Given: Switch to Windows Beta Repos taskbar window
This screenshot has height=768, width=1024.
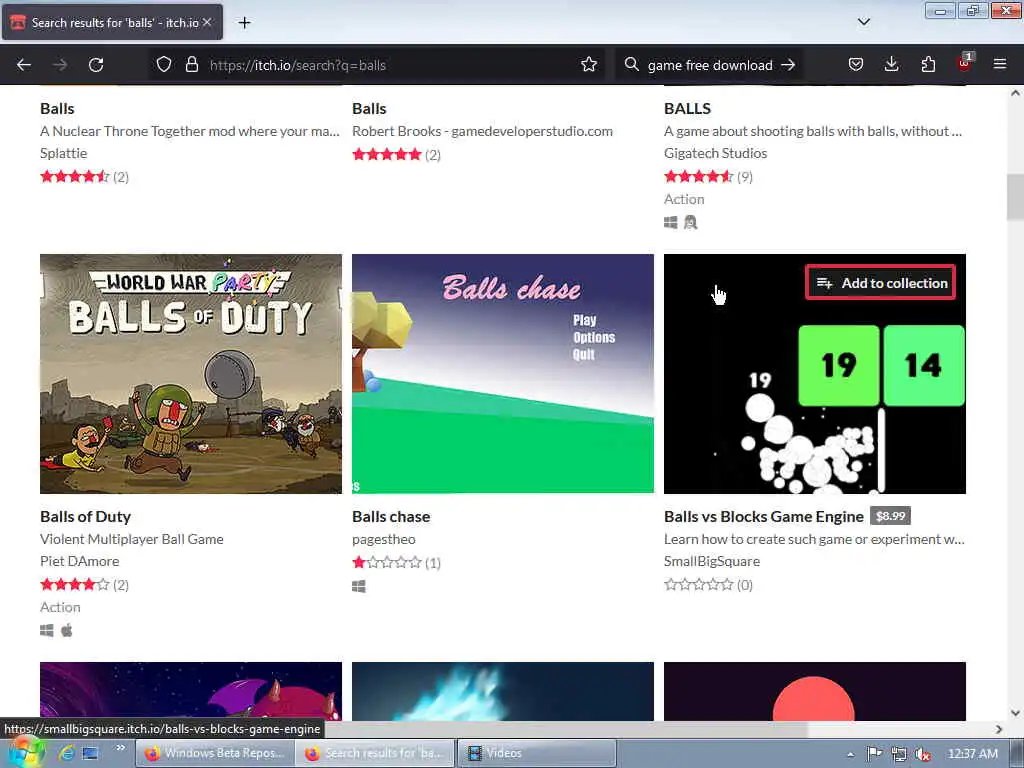Looking at the screenshot, I should pyautogui.click(x=215, y=753).
